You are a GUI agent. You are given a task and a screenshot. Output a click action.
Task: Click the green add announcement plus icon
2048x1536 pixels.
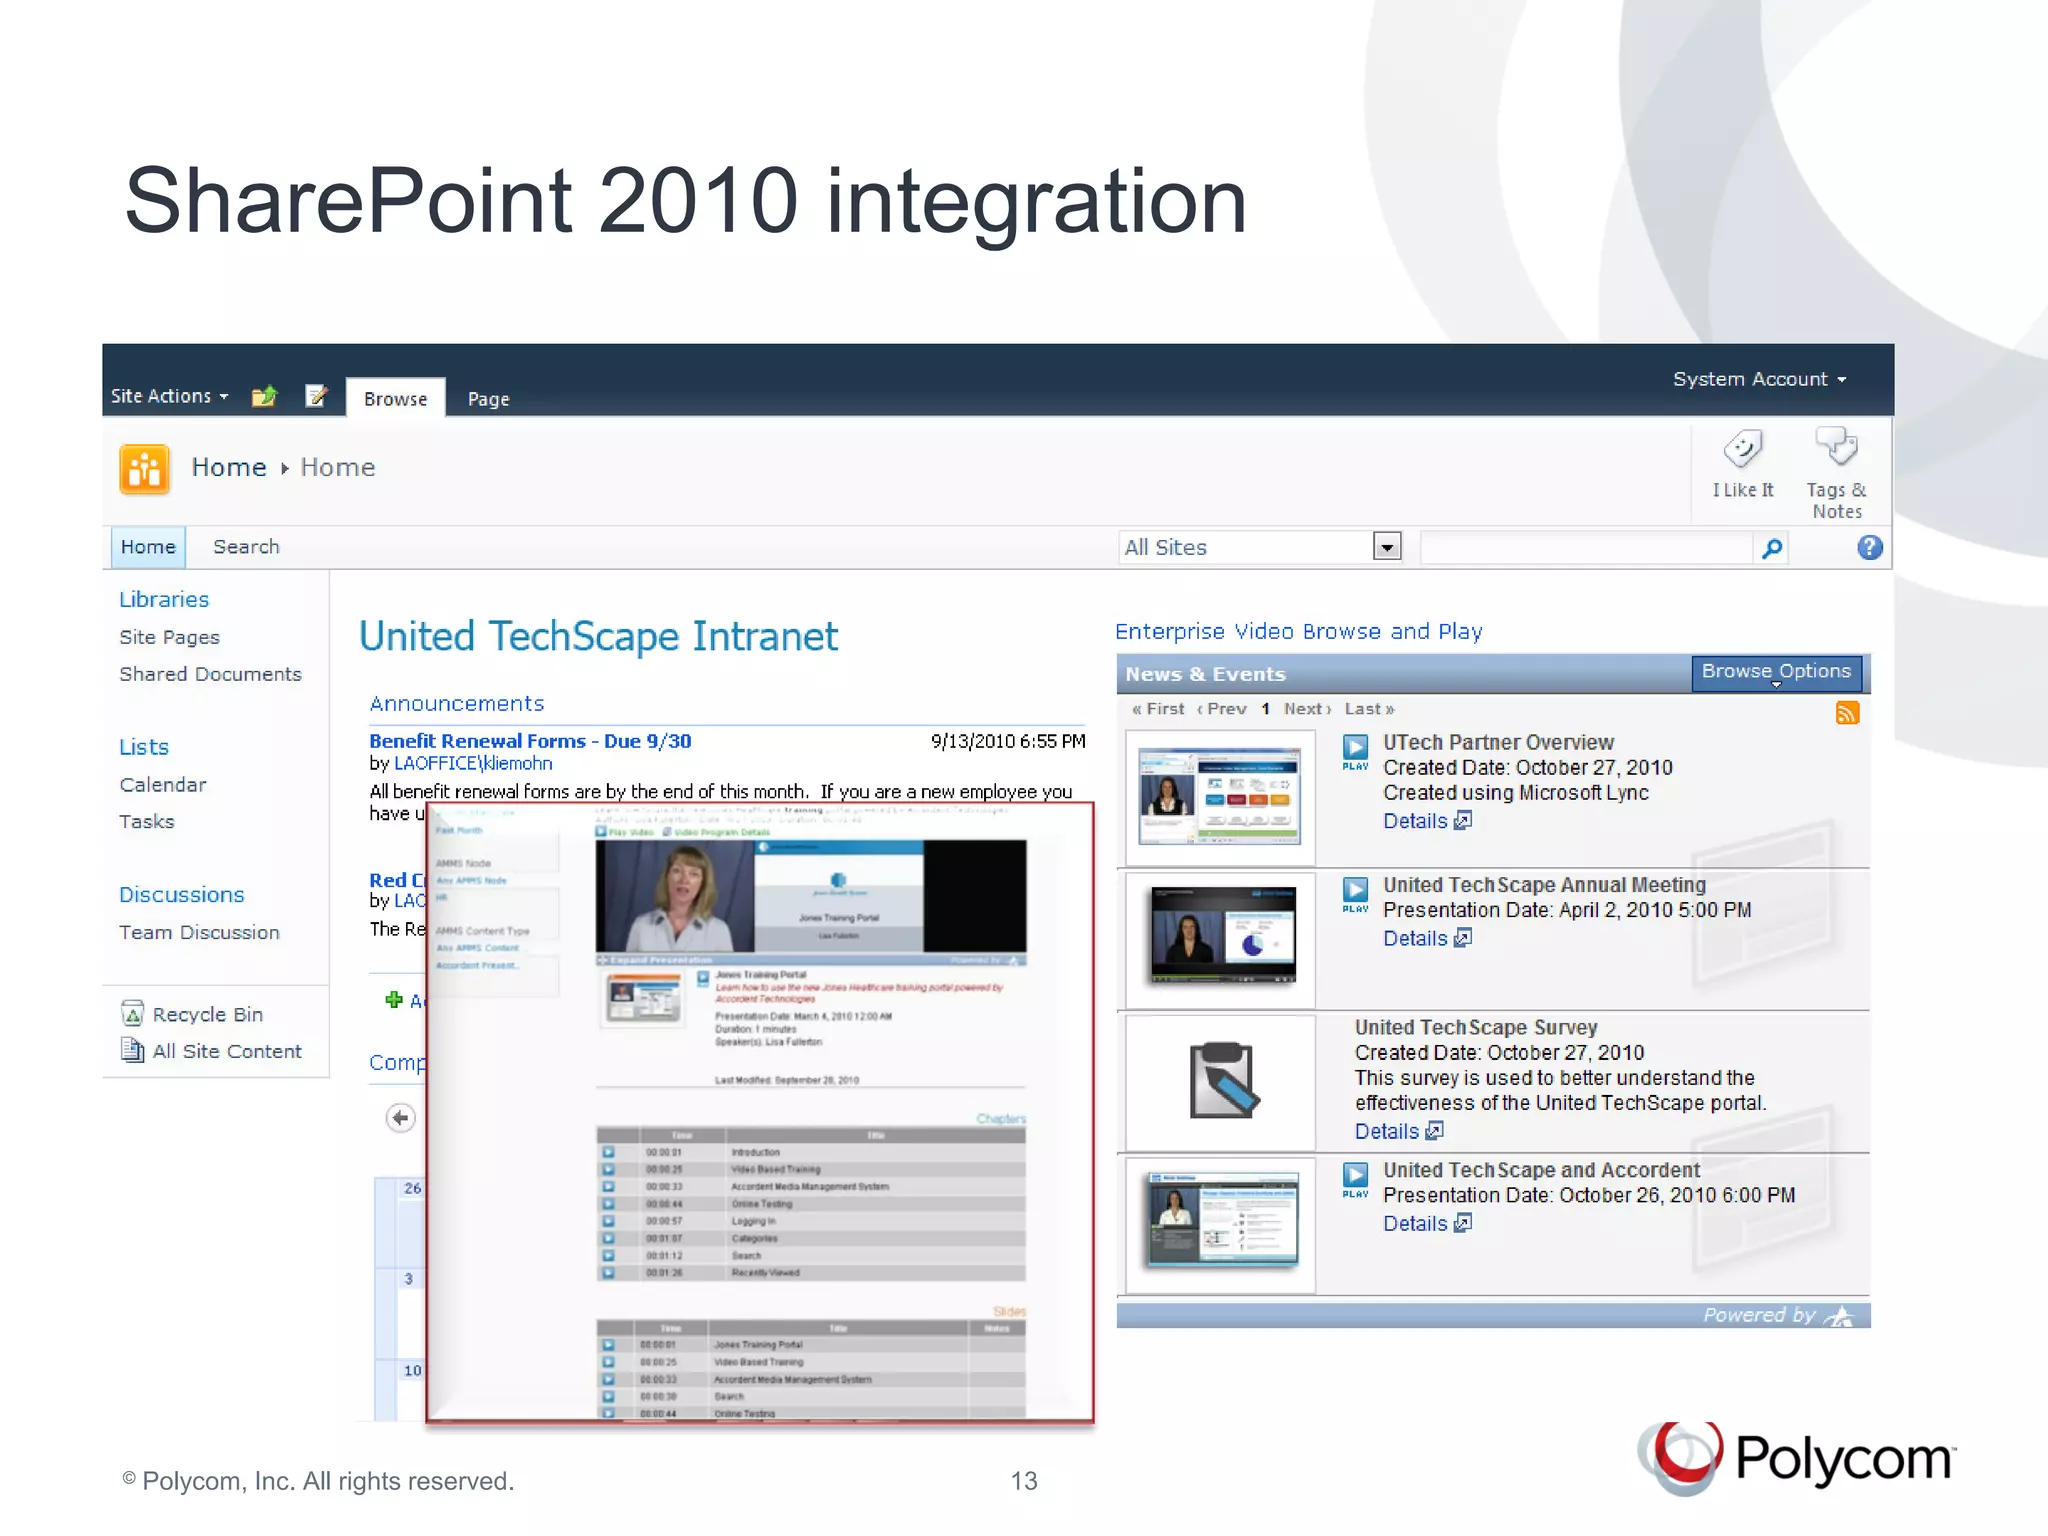394,1000
